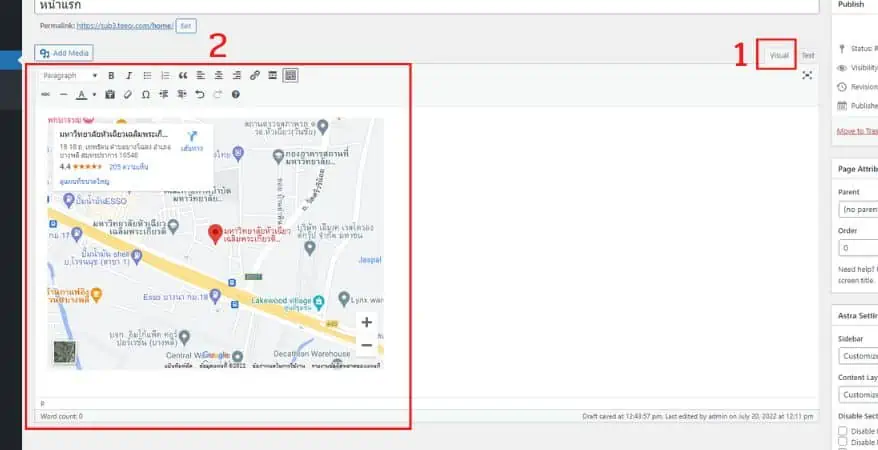Image resolution: width=878 pixels, height=450 pixels.
Task: Tick the second checkbox under Disable Sections
Action: point(843,442)
